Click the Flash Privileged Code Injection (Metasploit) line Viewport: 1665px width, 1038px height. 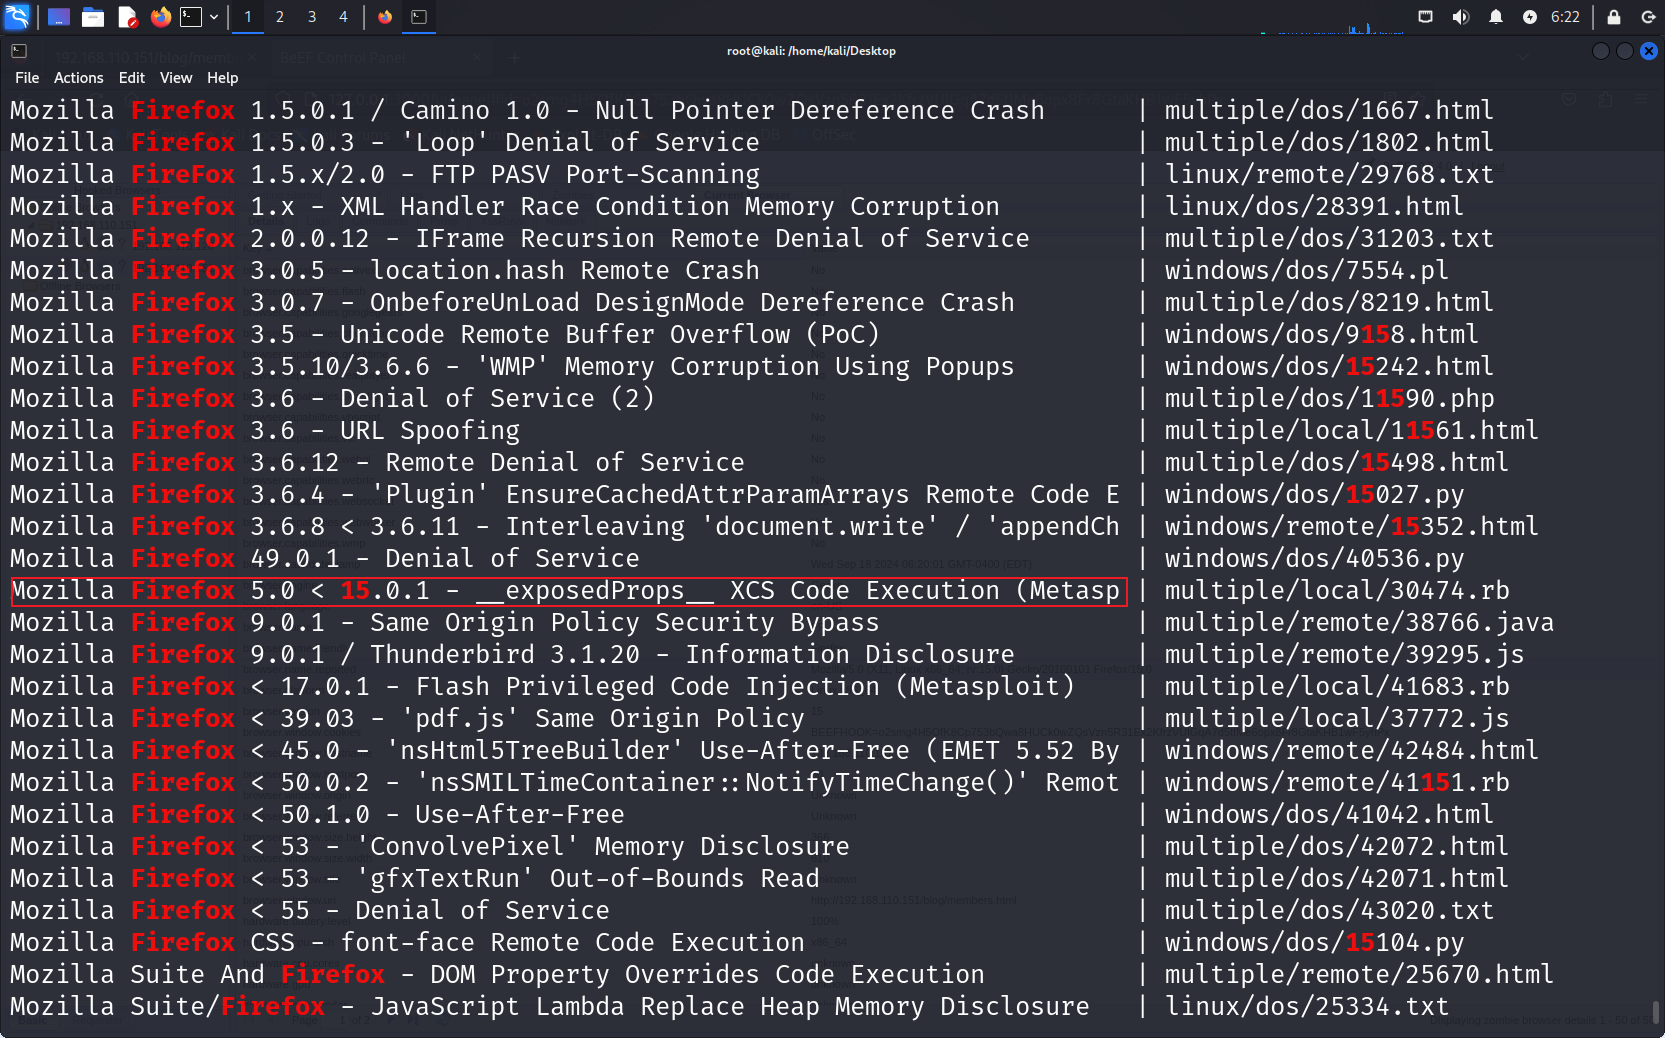pos(543,686)
